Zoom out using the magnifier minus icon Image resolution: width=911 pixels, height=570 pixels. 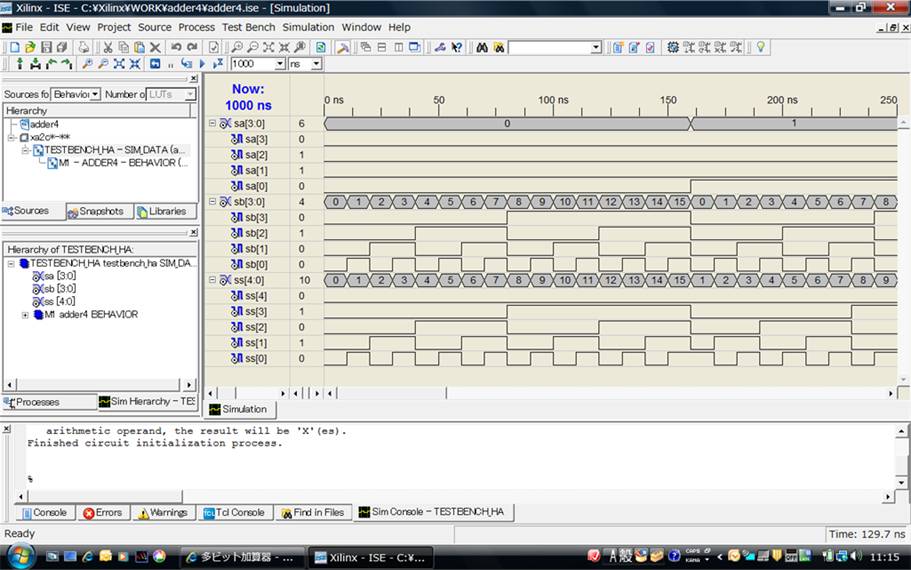(253, 48)
